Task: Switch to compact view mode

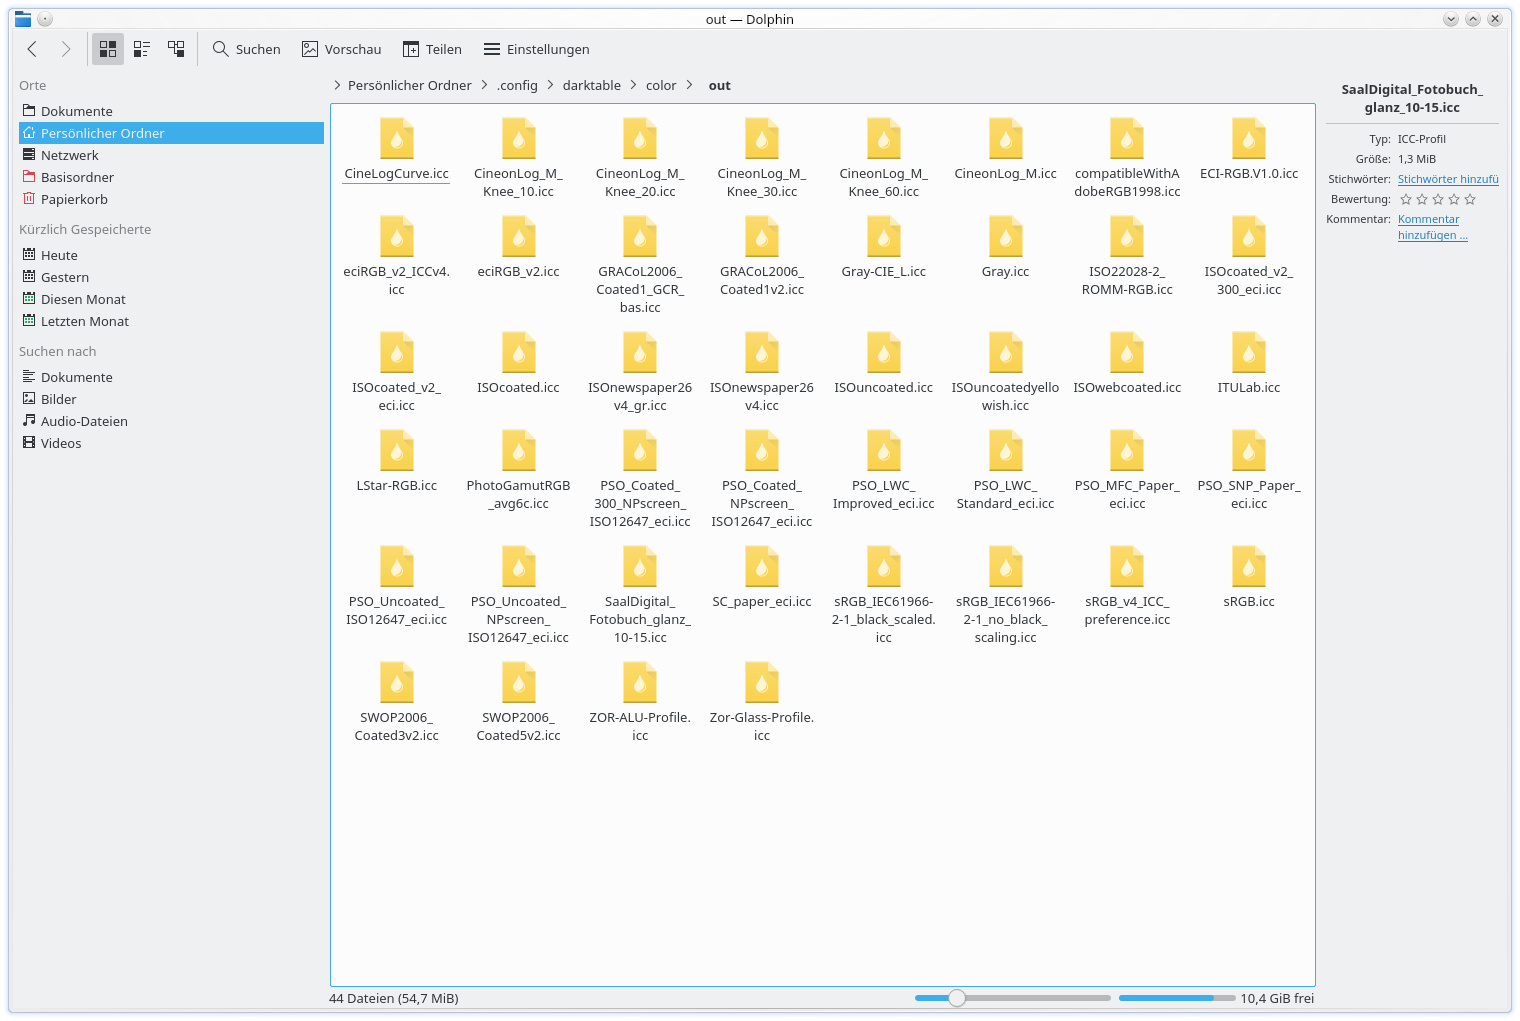Action: coord(142,49)
